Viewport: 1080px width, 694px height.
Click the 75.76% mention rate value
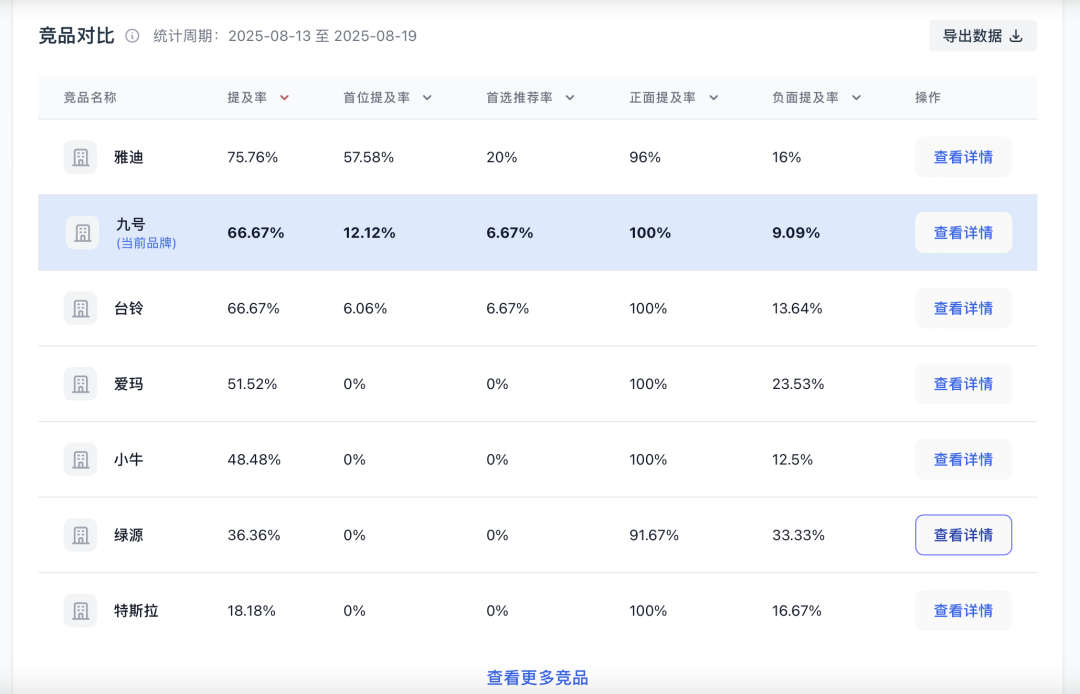(x=253, y=157)
